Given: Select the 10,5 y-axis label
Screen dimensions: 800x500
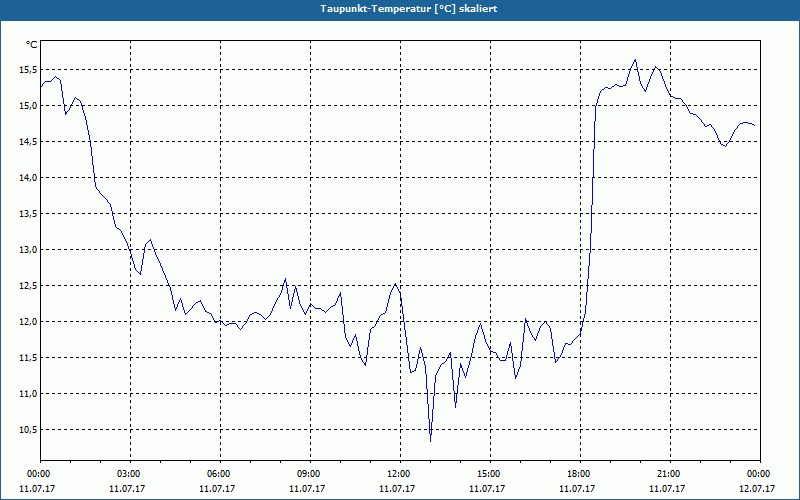Looking at the screenshot, I should click(x=28, y=430).
